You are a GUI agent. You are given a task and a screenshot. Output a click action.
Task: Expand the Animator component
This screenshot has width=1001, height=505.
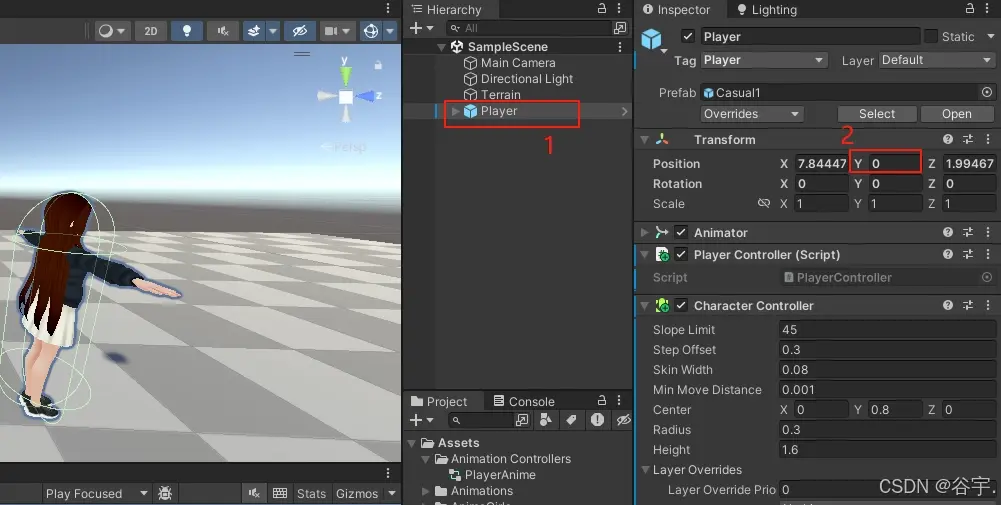(645, 233)
